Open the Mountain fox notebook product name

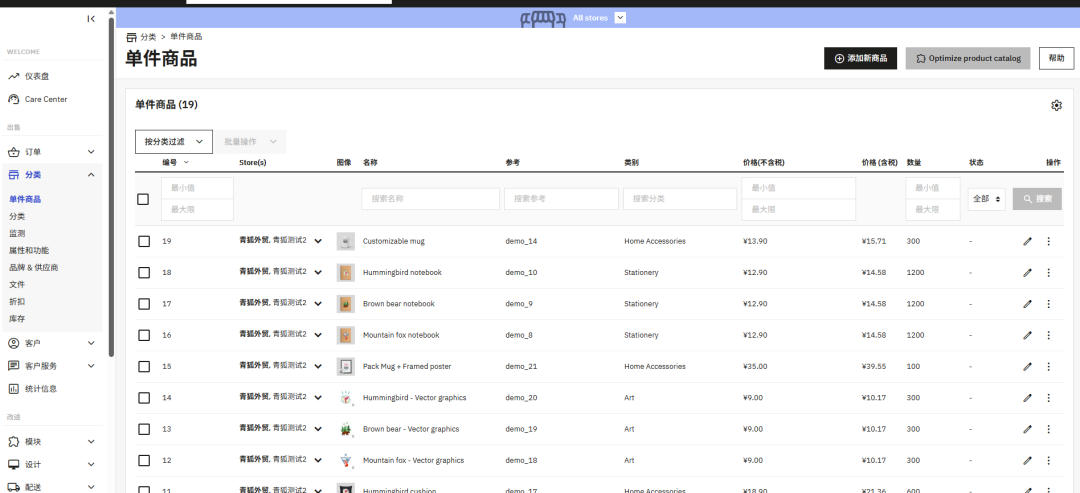(x=401, y=335)
